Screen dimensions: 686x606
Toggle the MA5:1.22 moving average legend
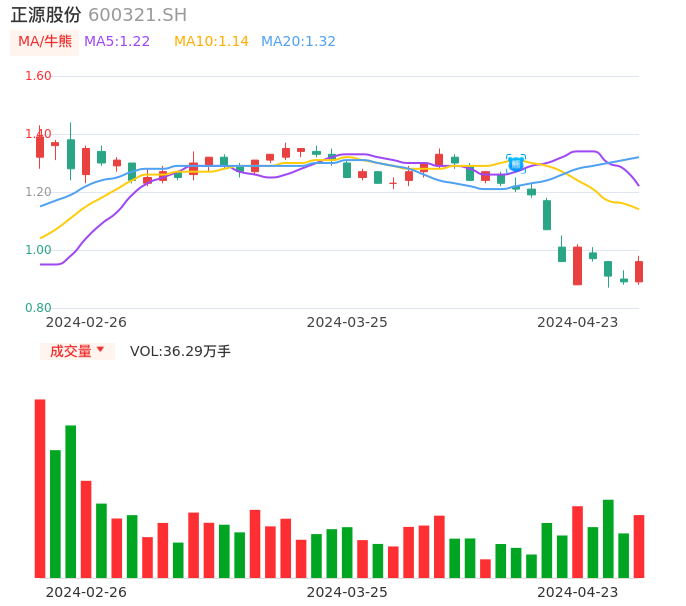tap(117, 42)
